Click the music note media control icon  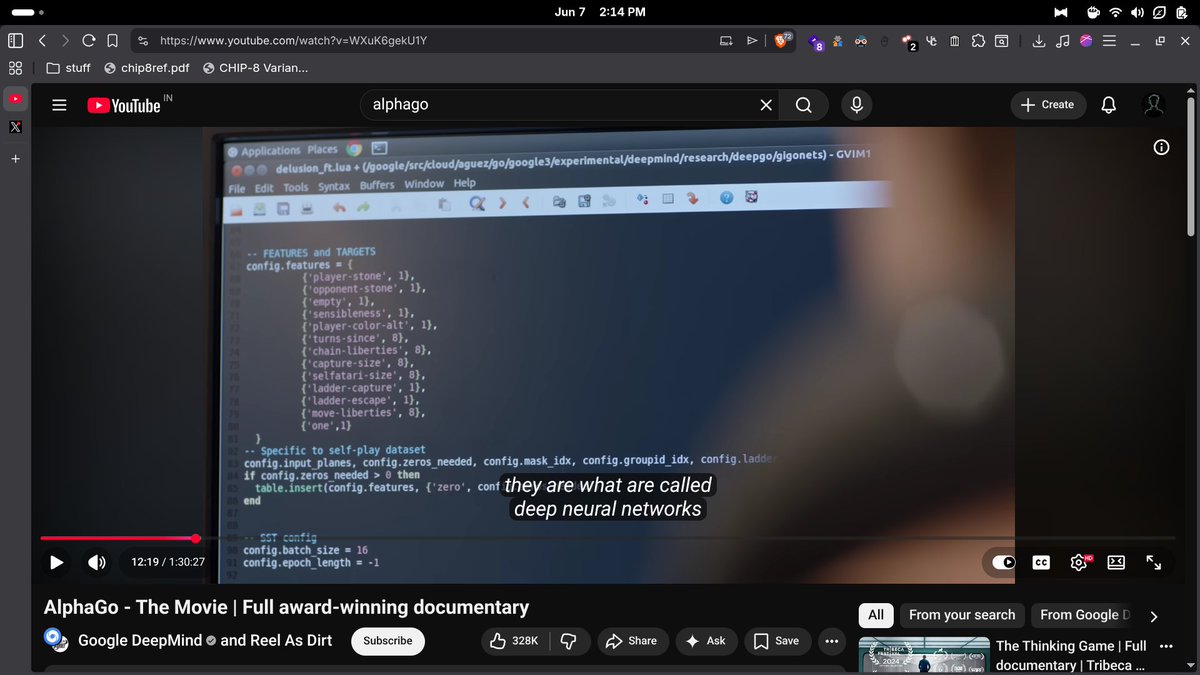tap(1062, 41)
